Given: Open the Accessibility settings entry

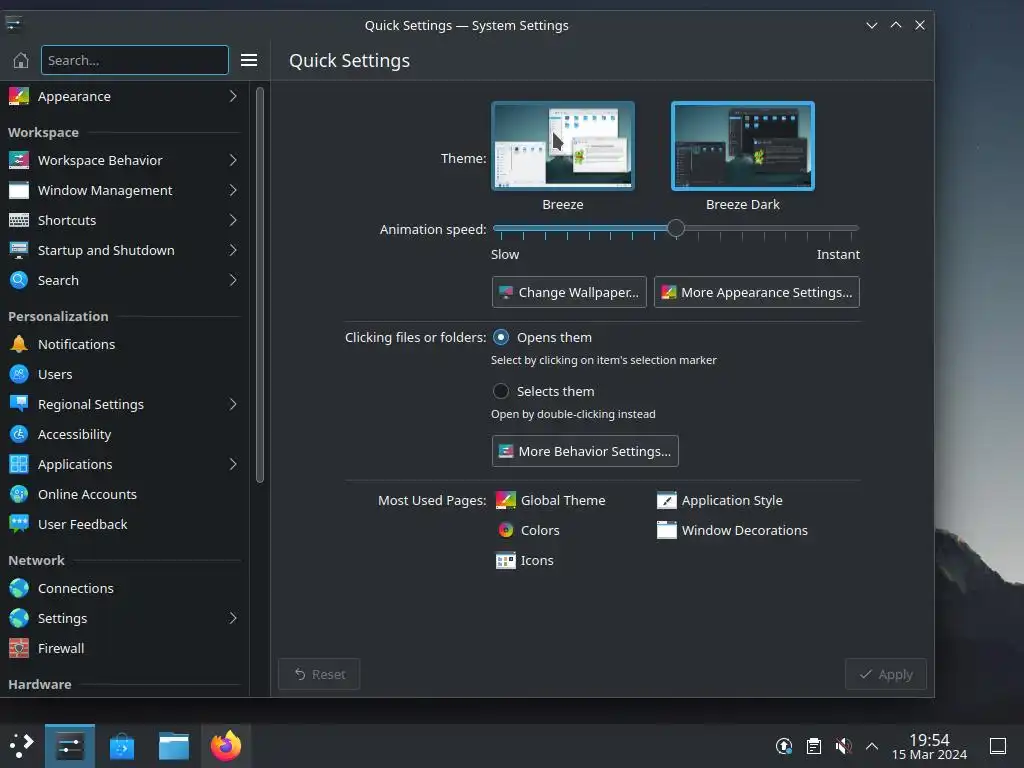Looking at the screenshot, I should click(x=124, y=434).
